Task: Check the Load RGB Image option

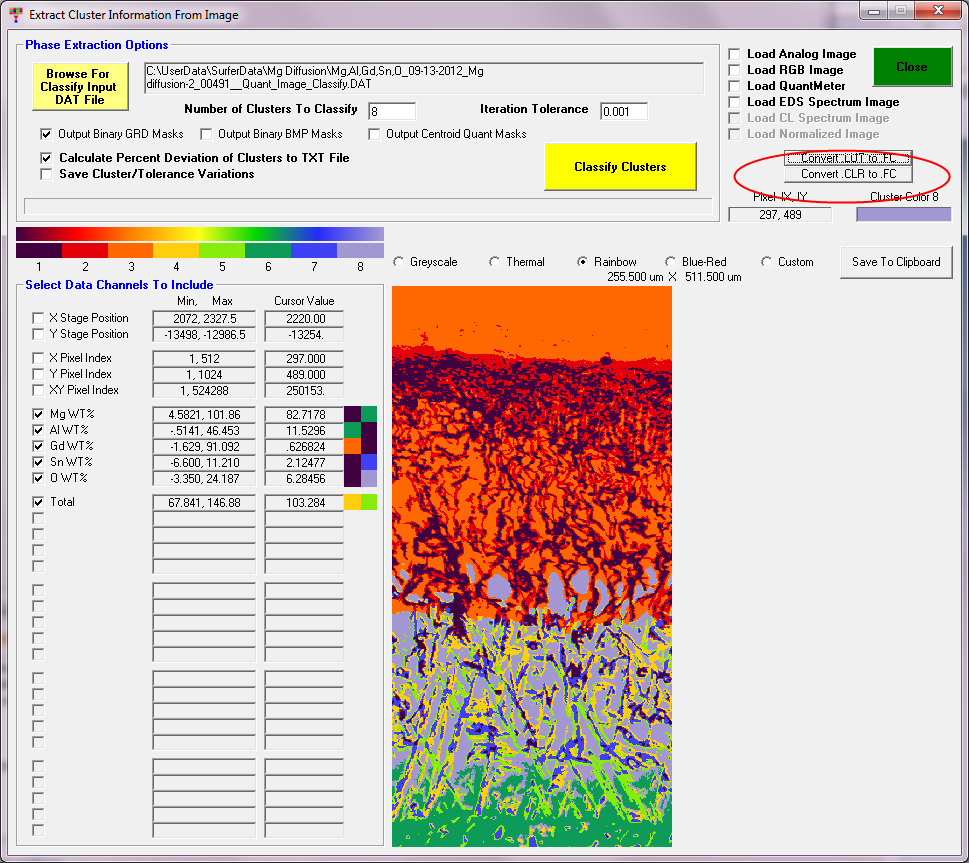Action: (x=735, y=70)
